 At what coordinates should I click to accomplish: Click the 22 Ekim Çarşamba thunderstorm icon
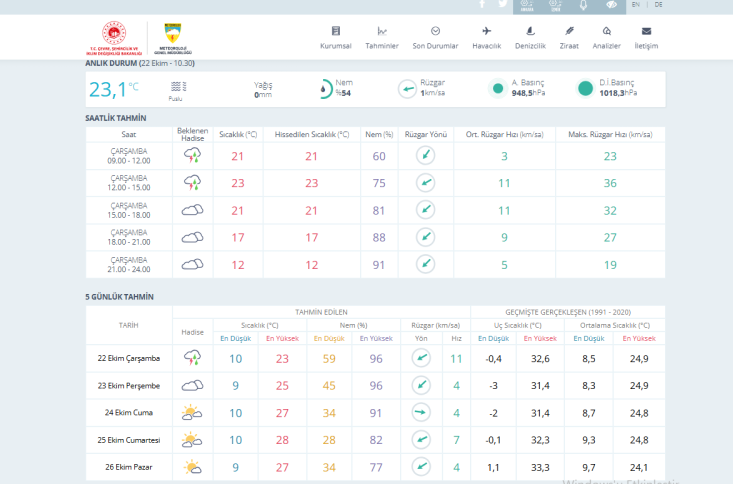tap(192, 358)
